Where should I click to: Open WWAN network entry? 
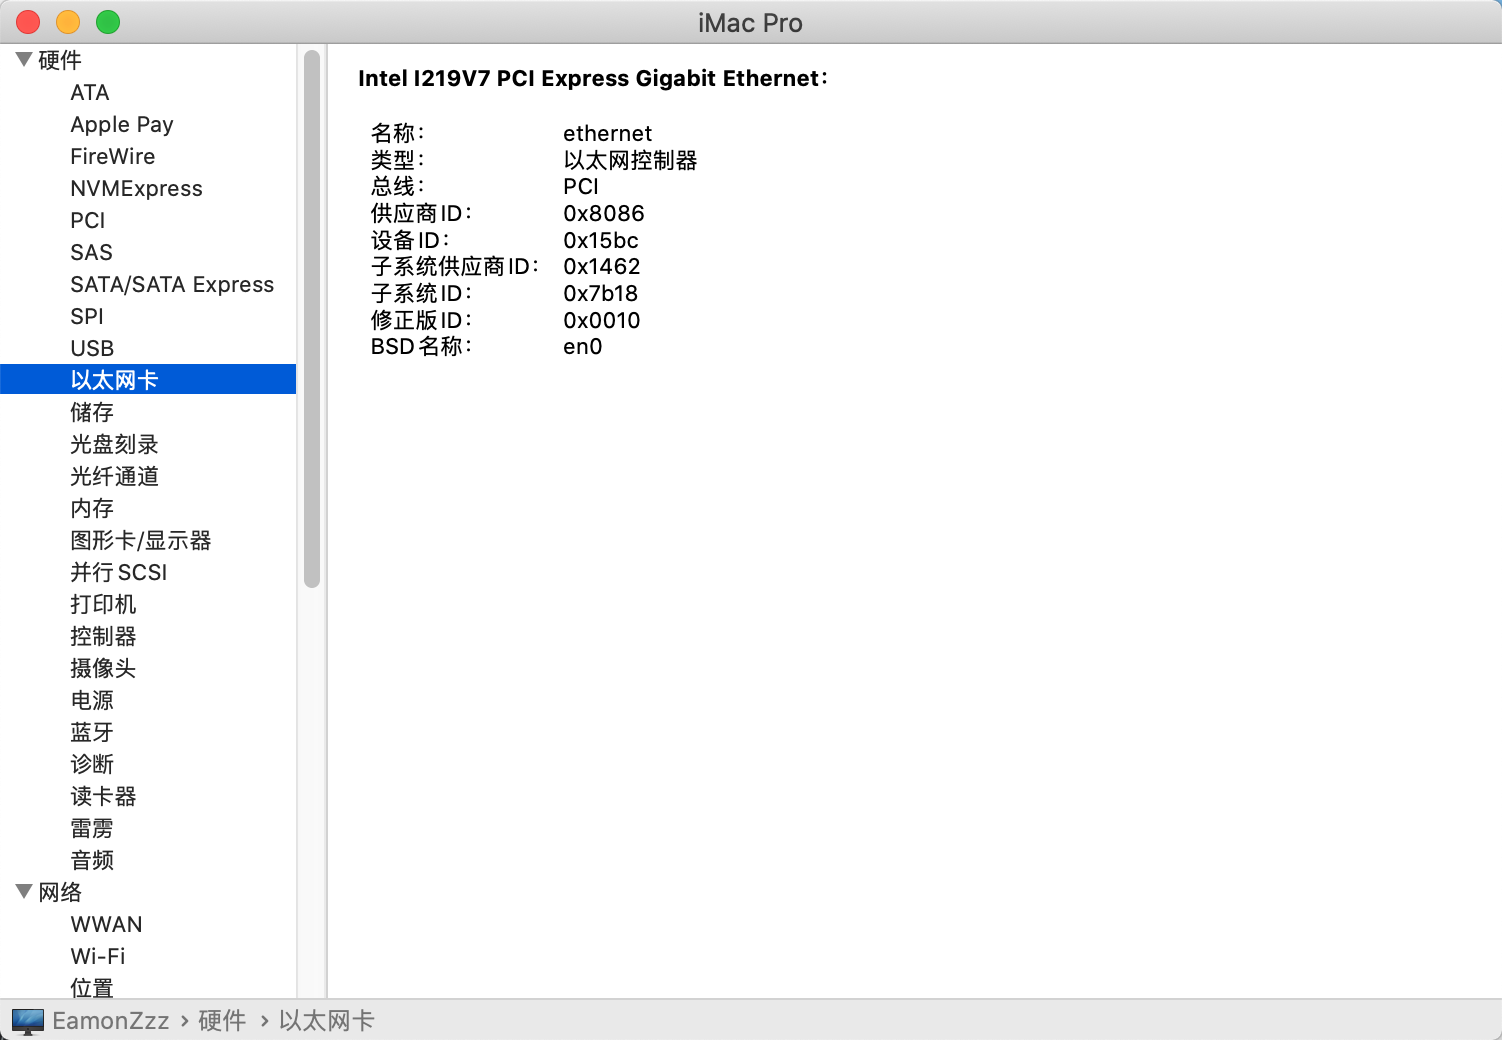[x=106, y=924]
